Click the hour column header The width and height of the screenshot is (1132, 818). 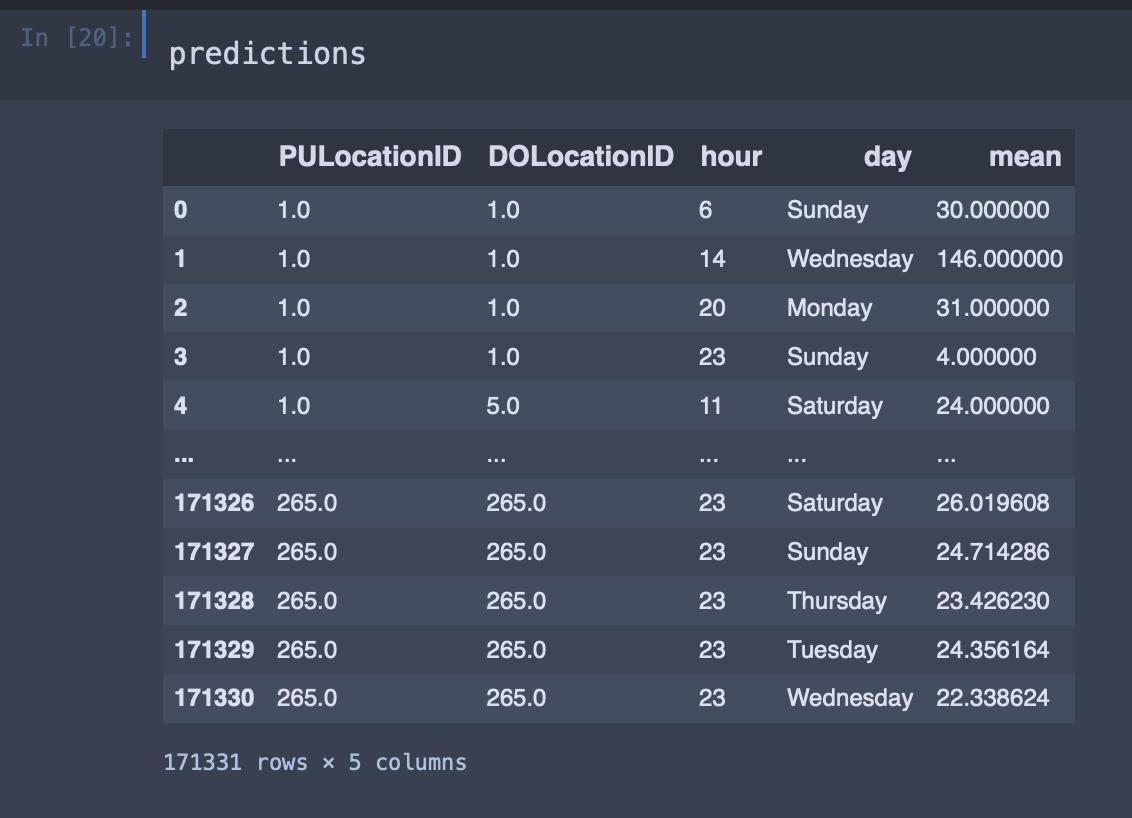(x=731, y=157)
